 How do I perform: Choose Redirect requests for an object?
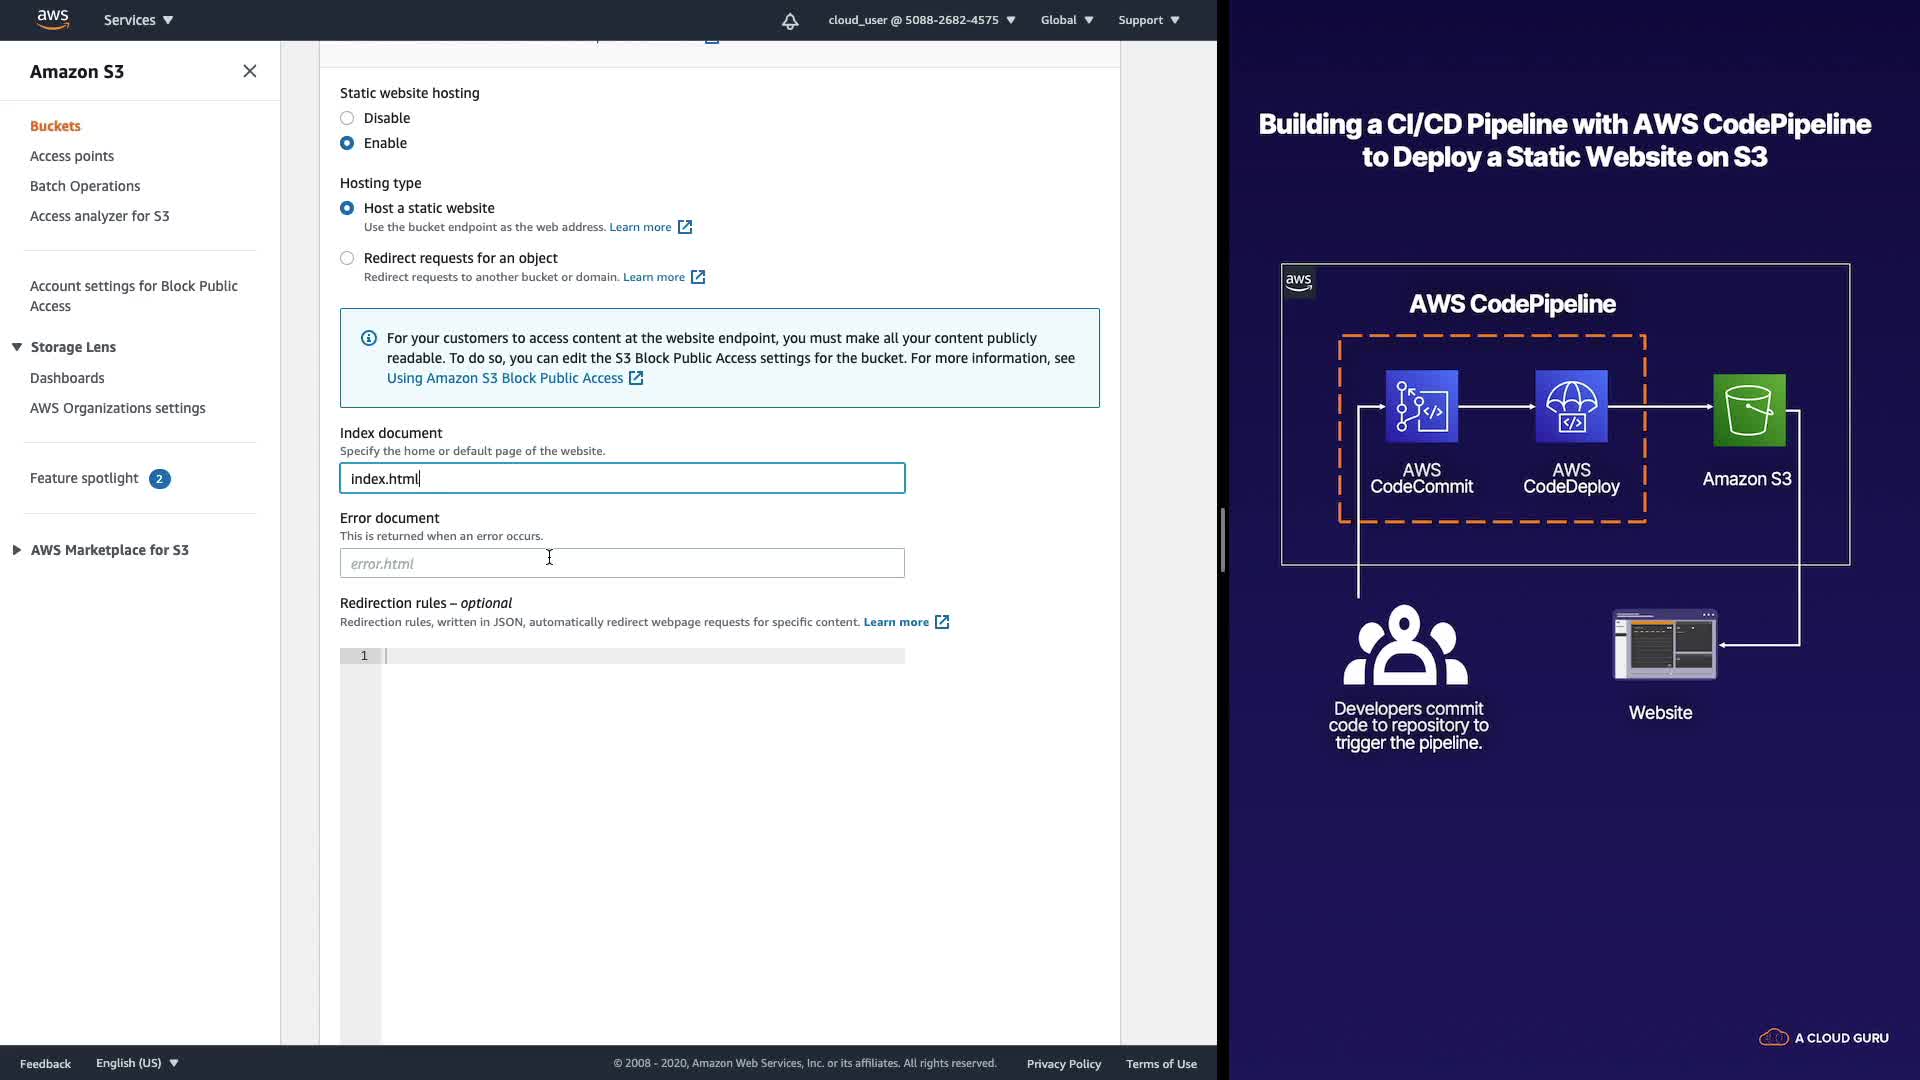[x=347, y=258]
